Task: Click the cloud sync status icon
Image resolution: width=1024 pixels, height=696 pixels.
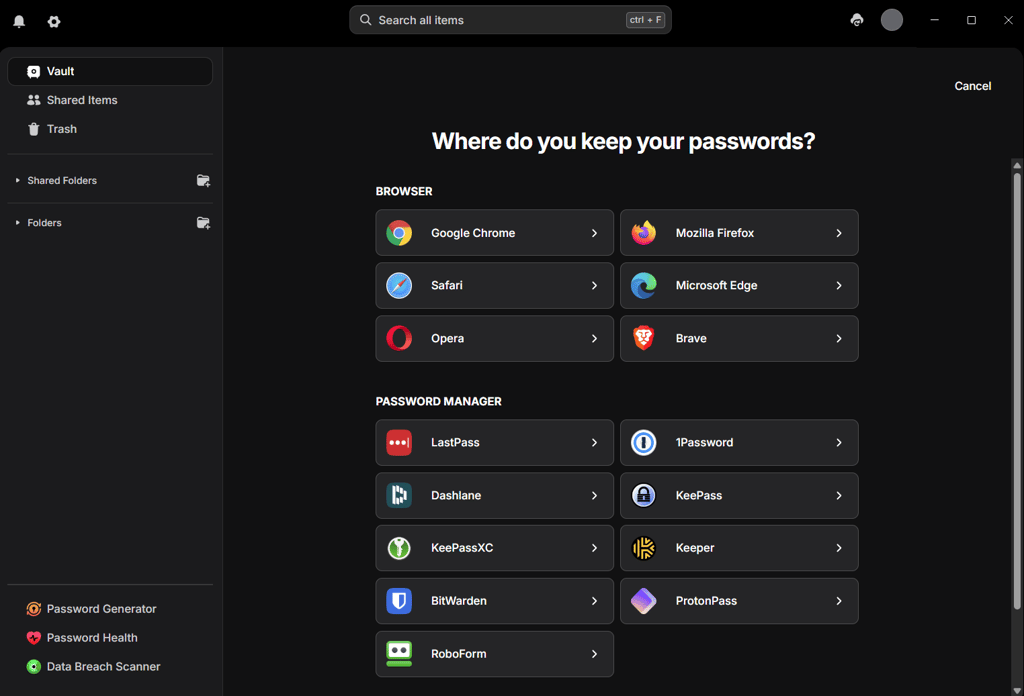Action: coord(857,20)
